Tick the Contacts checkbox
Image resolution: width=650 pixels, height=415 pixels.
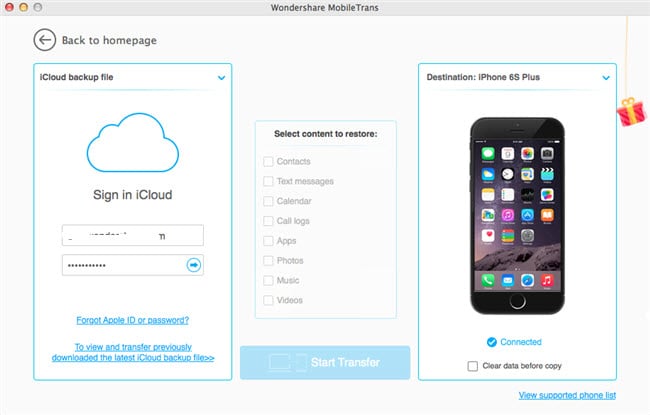[x=268, y=161]
